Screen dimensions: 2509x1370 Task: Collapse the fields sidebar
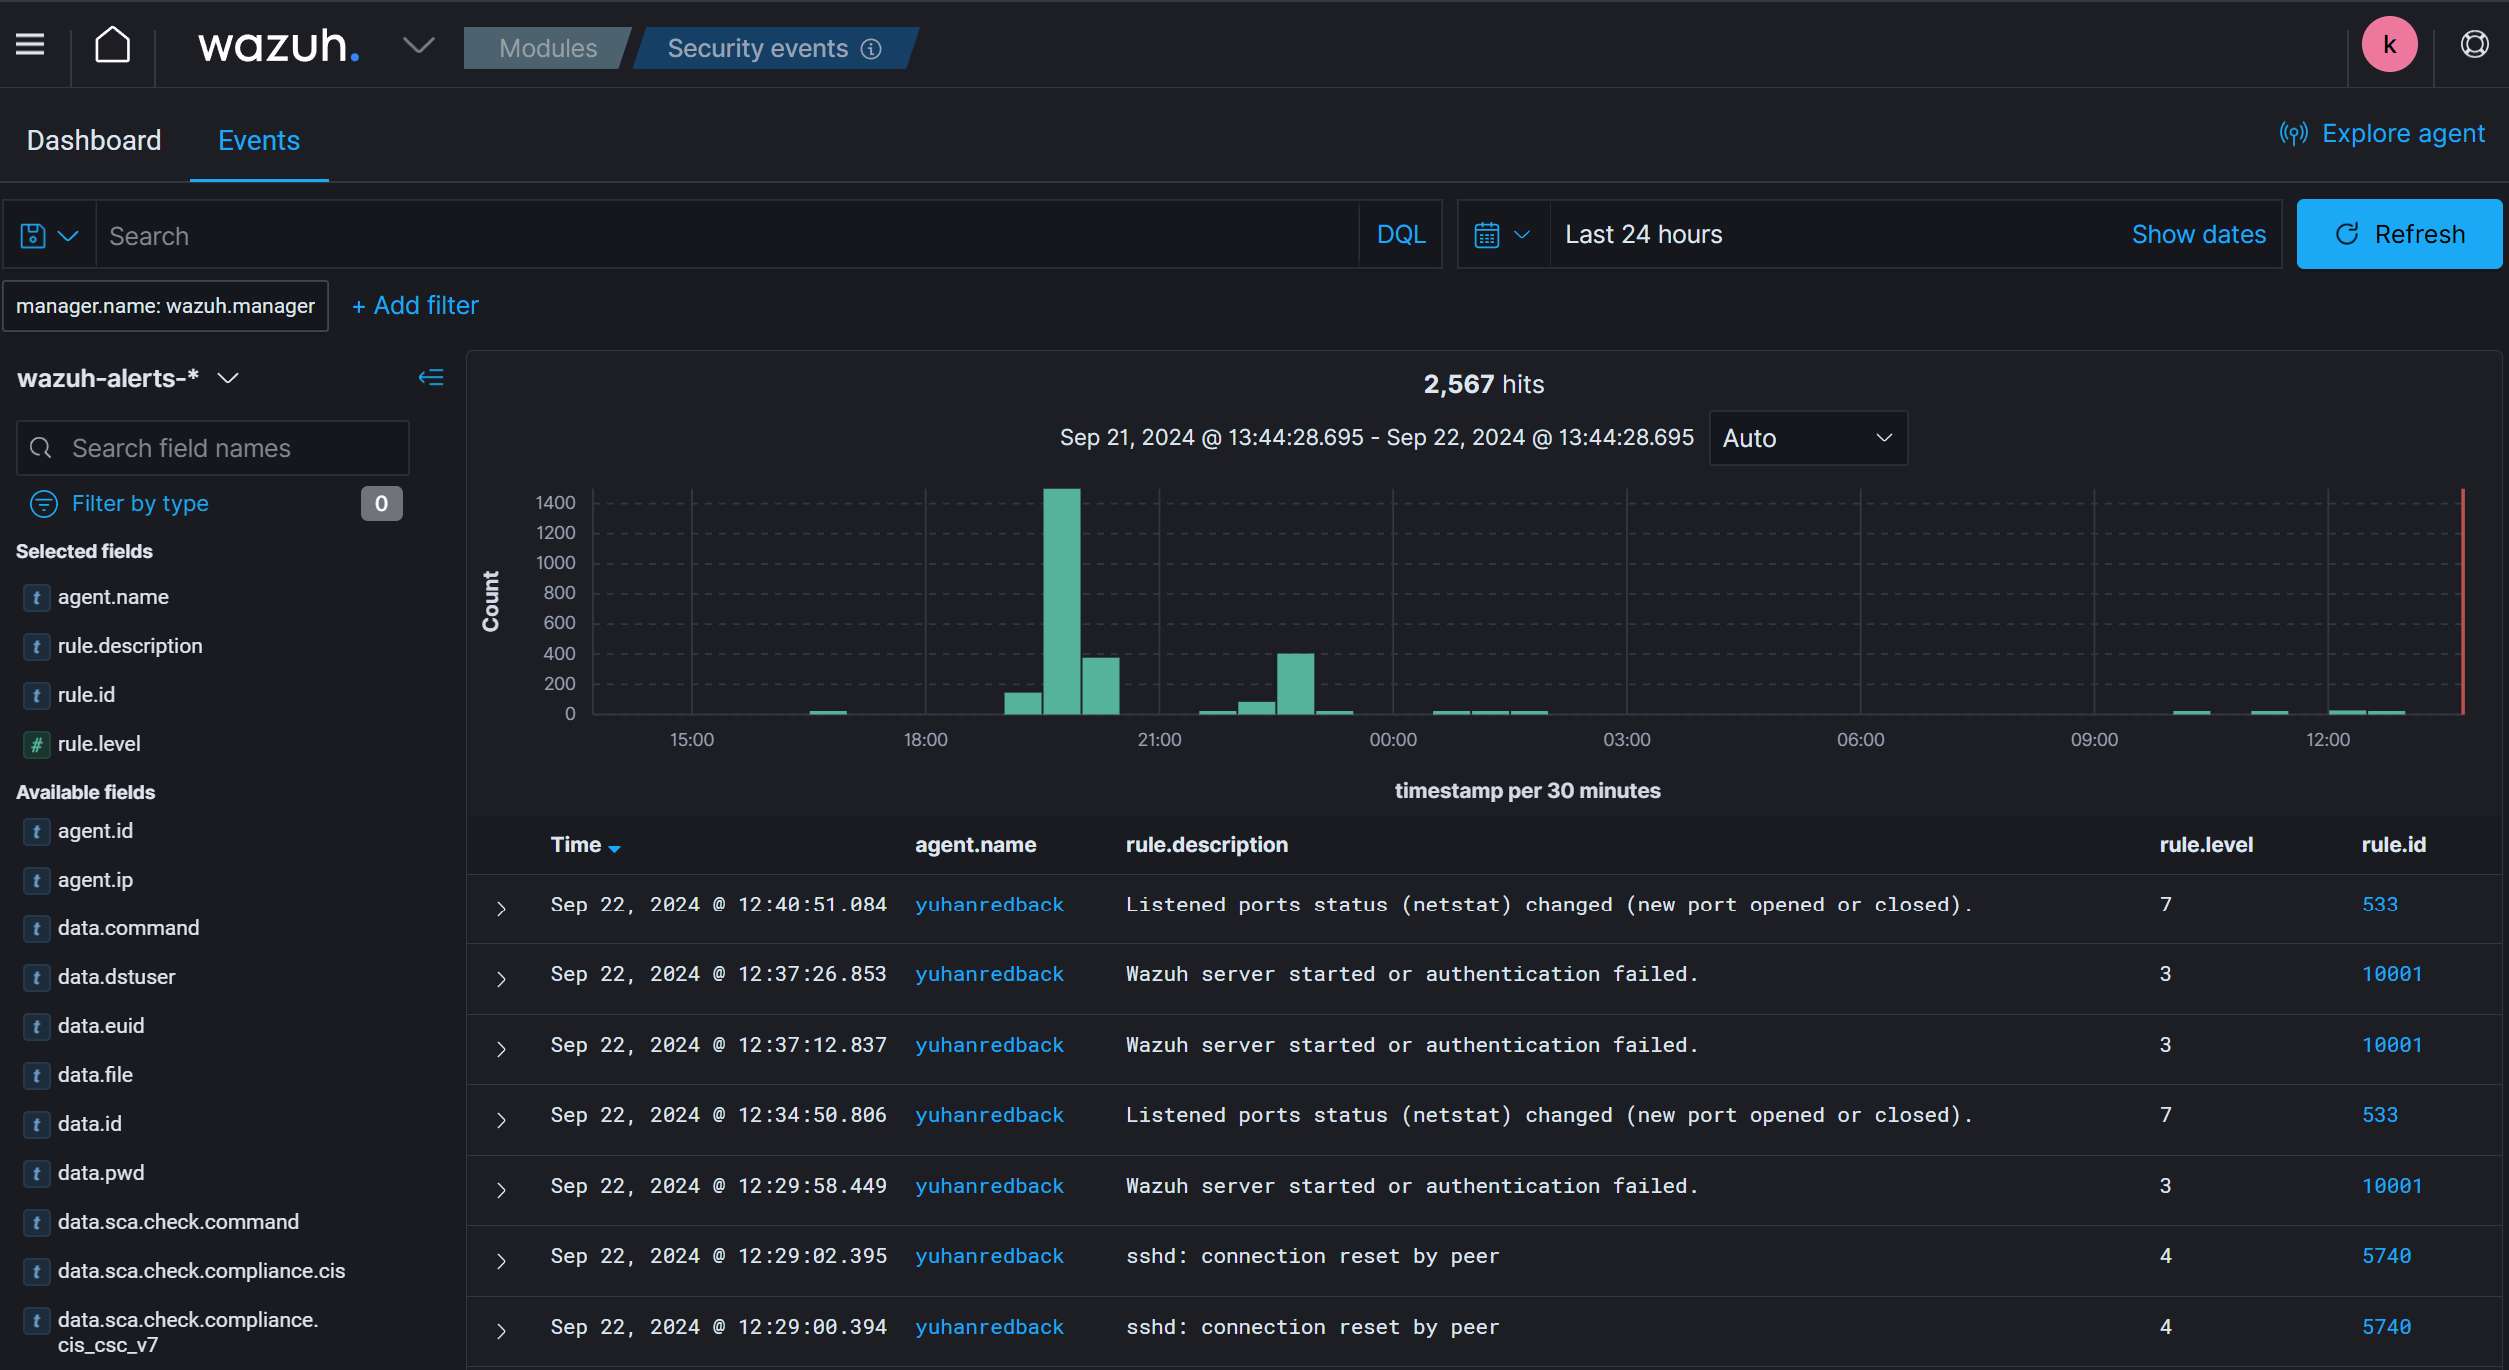(x=431, y=378)
